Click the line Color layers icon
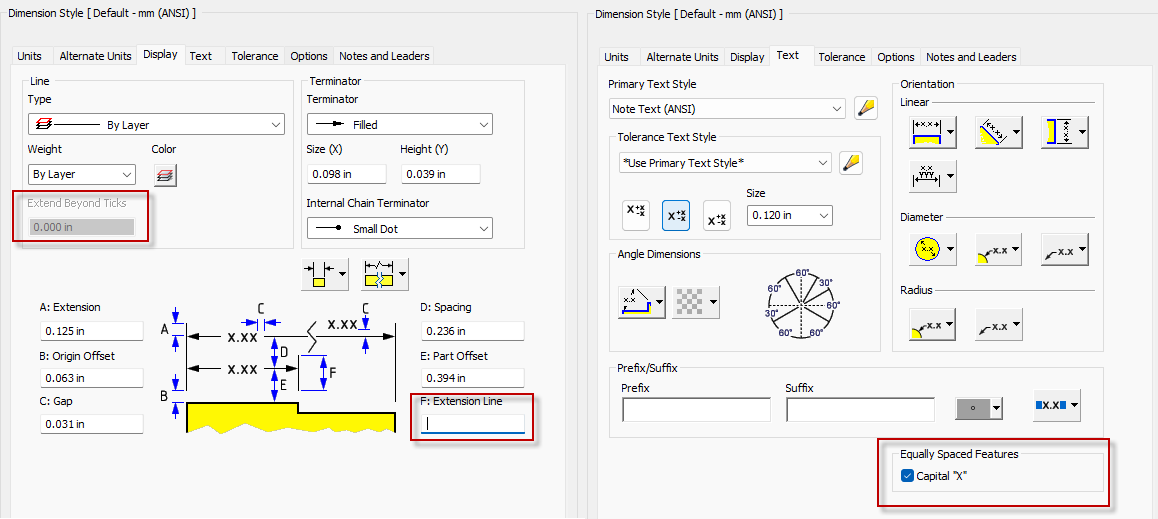The image size is (1158, 519). (166, 175)
